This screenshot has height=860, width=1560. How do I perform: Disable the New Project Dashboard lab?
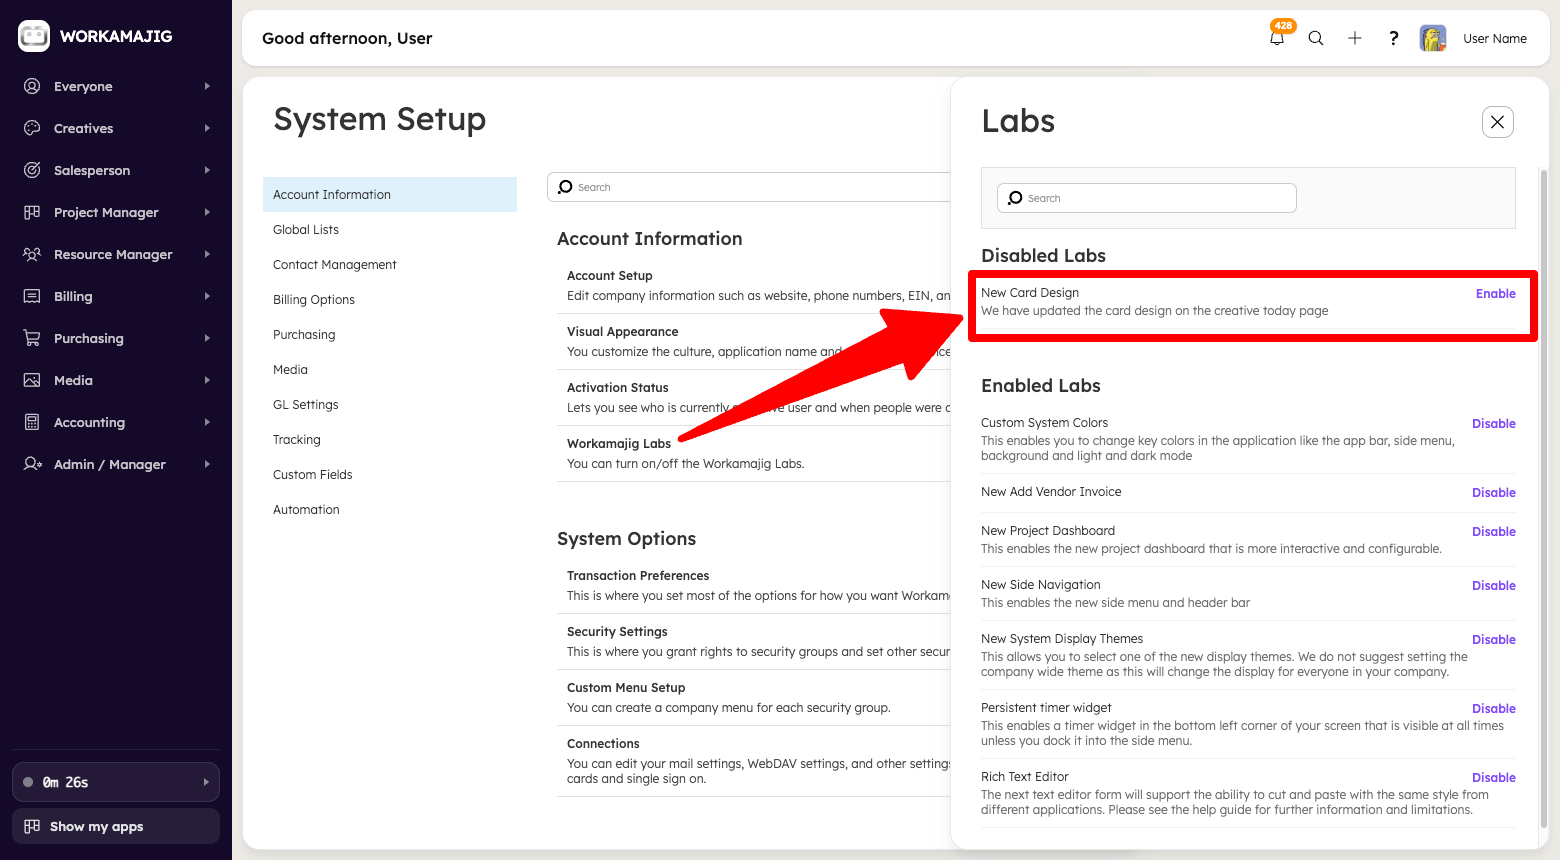[x=1493, y=531]
